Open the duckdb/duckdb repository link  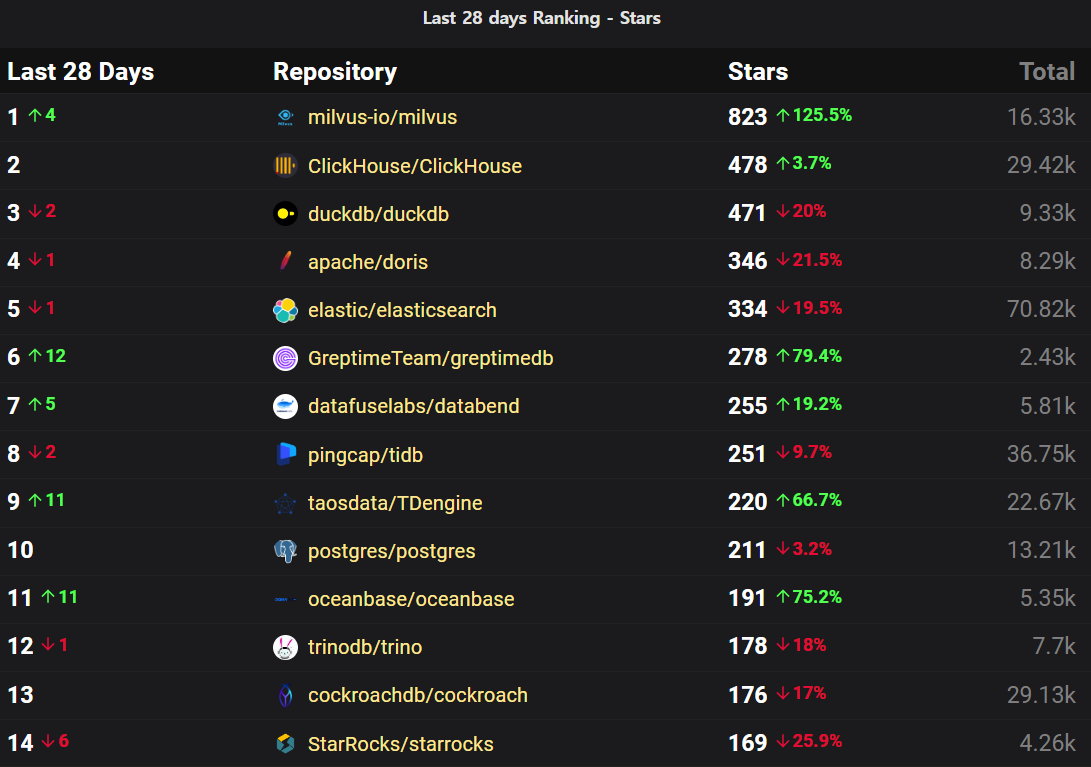378,214
